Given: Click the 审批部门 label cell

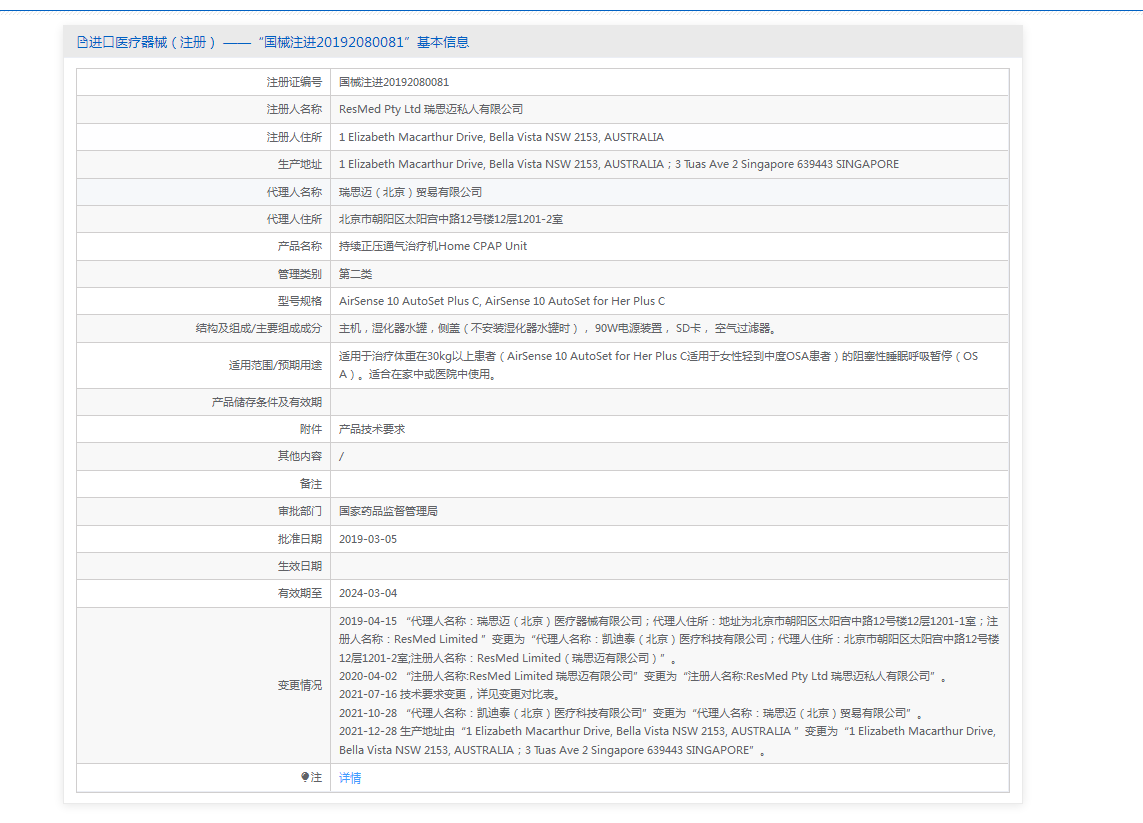Looking at the screenshot, I should pos(203,511).
